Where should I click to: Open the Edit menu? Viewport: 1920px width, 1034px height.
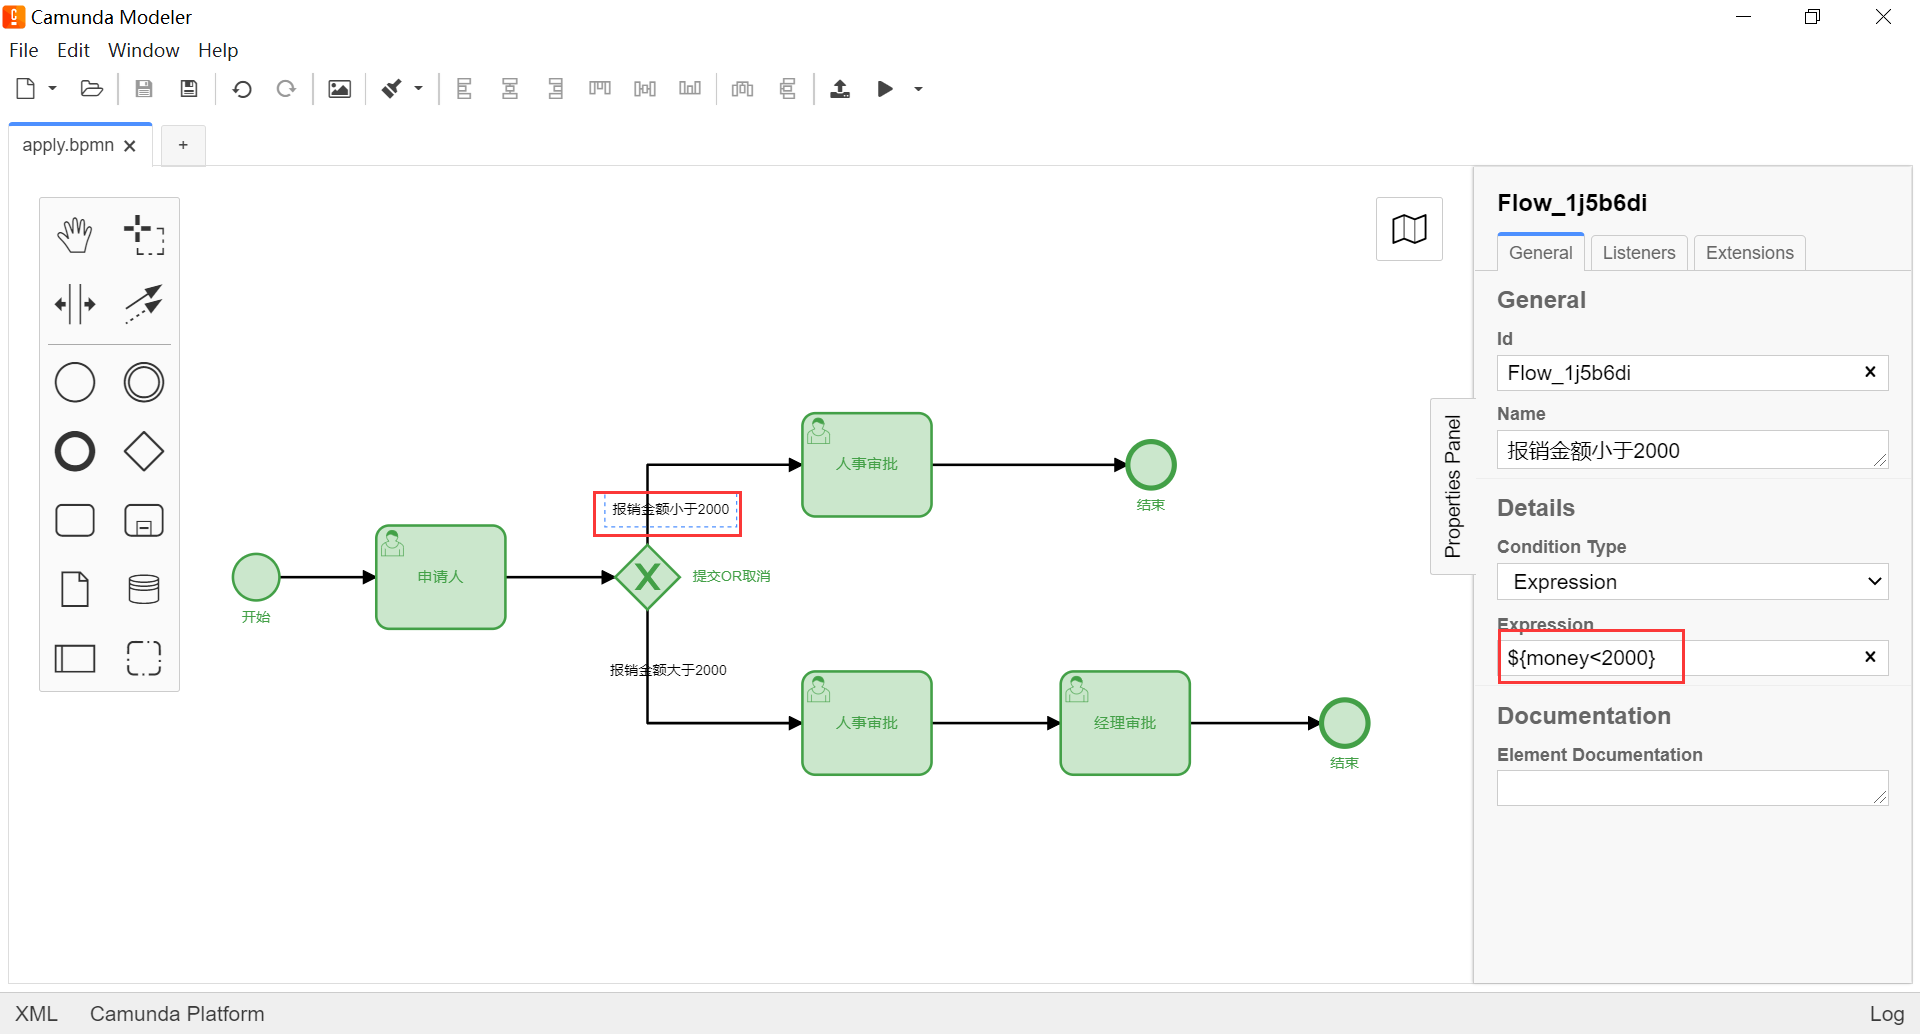73,50
